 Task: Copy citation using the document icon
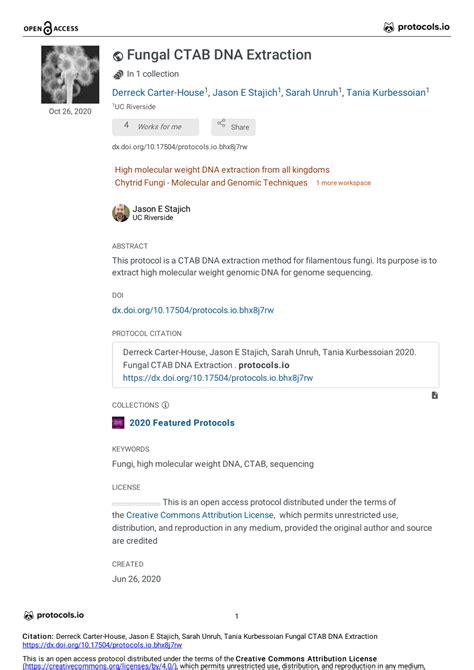click(x=434, y=395)
